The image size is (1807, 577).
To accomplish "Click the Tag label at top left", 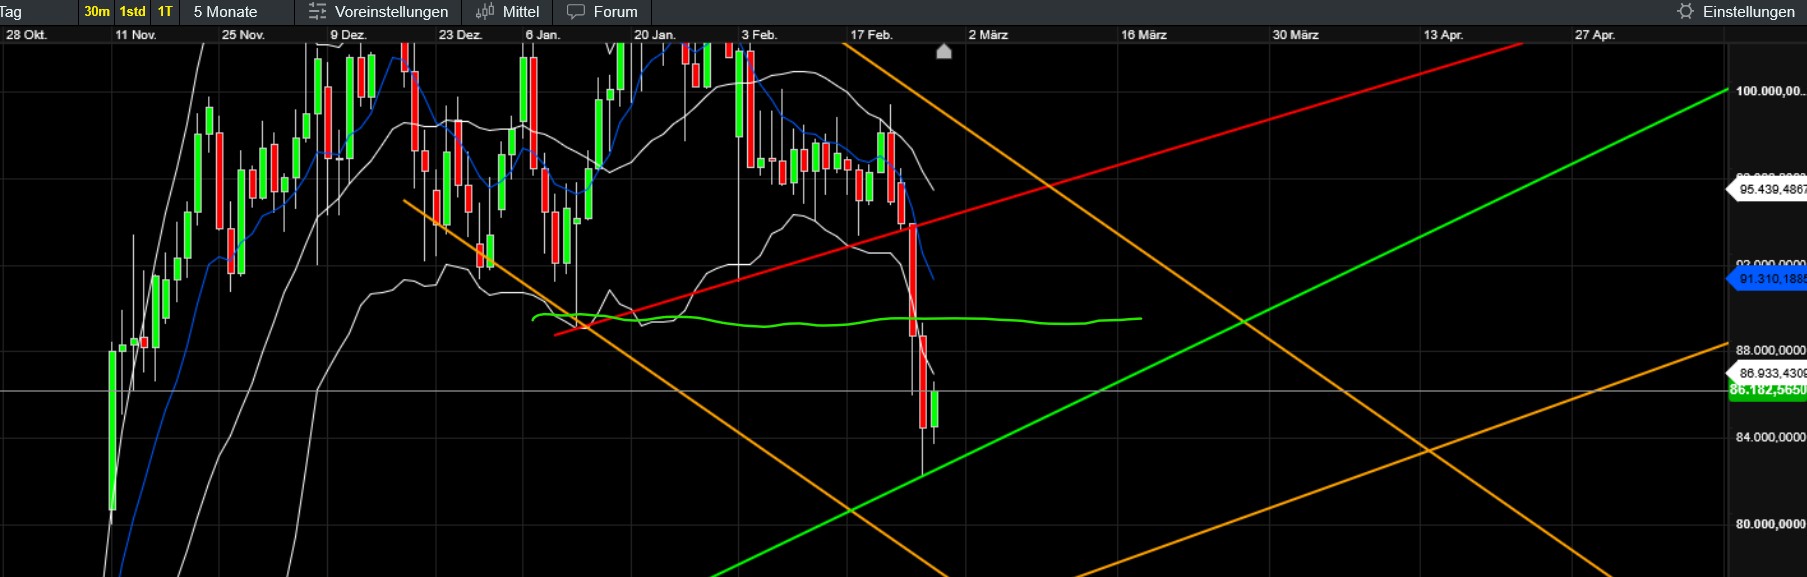I will [x=11, y=12].
